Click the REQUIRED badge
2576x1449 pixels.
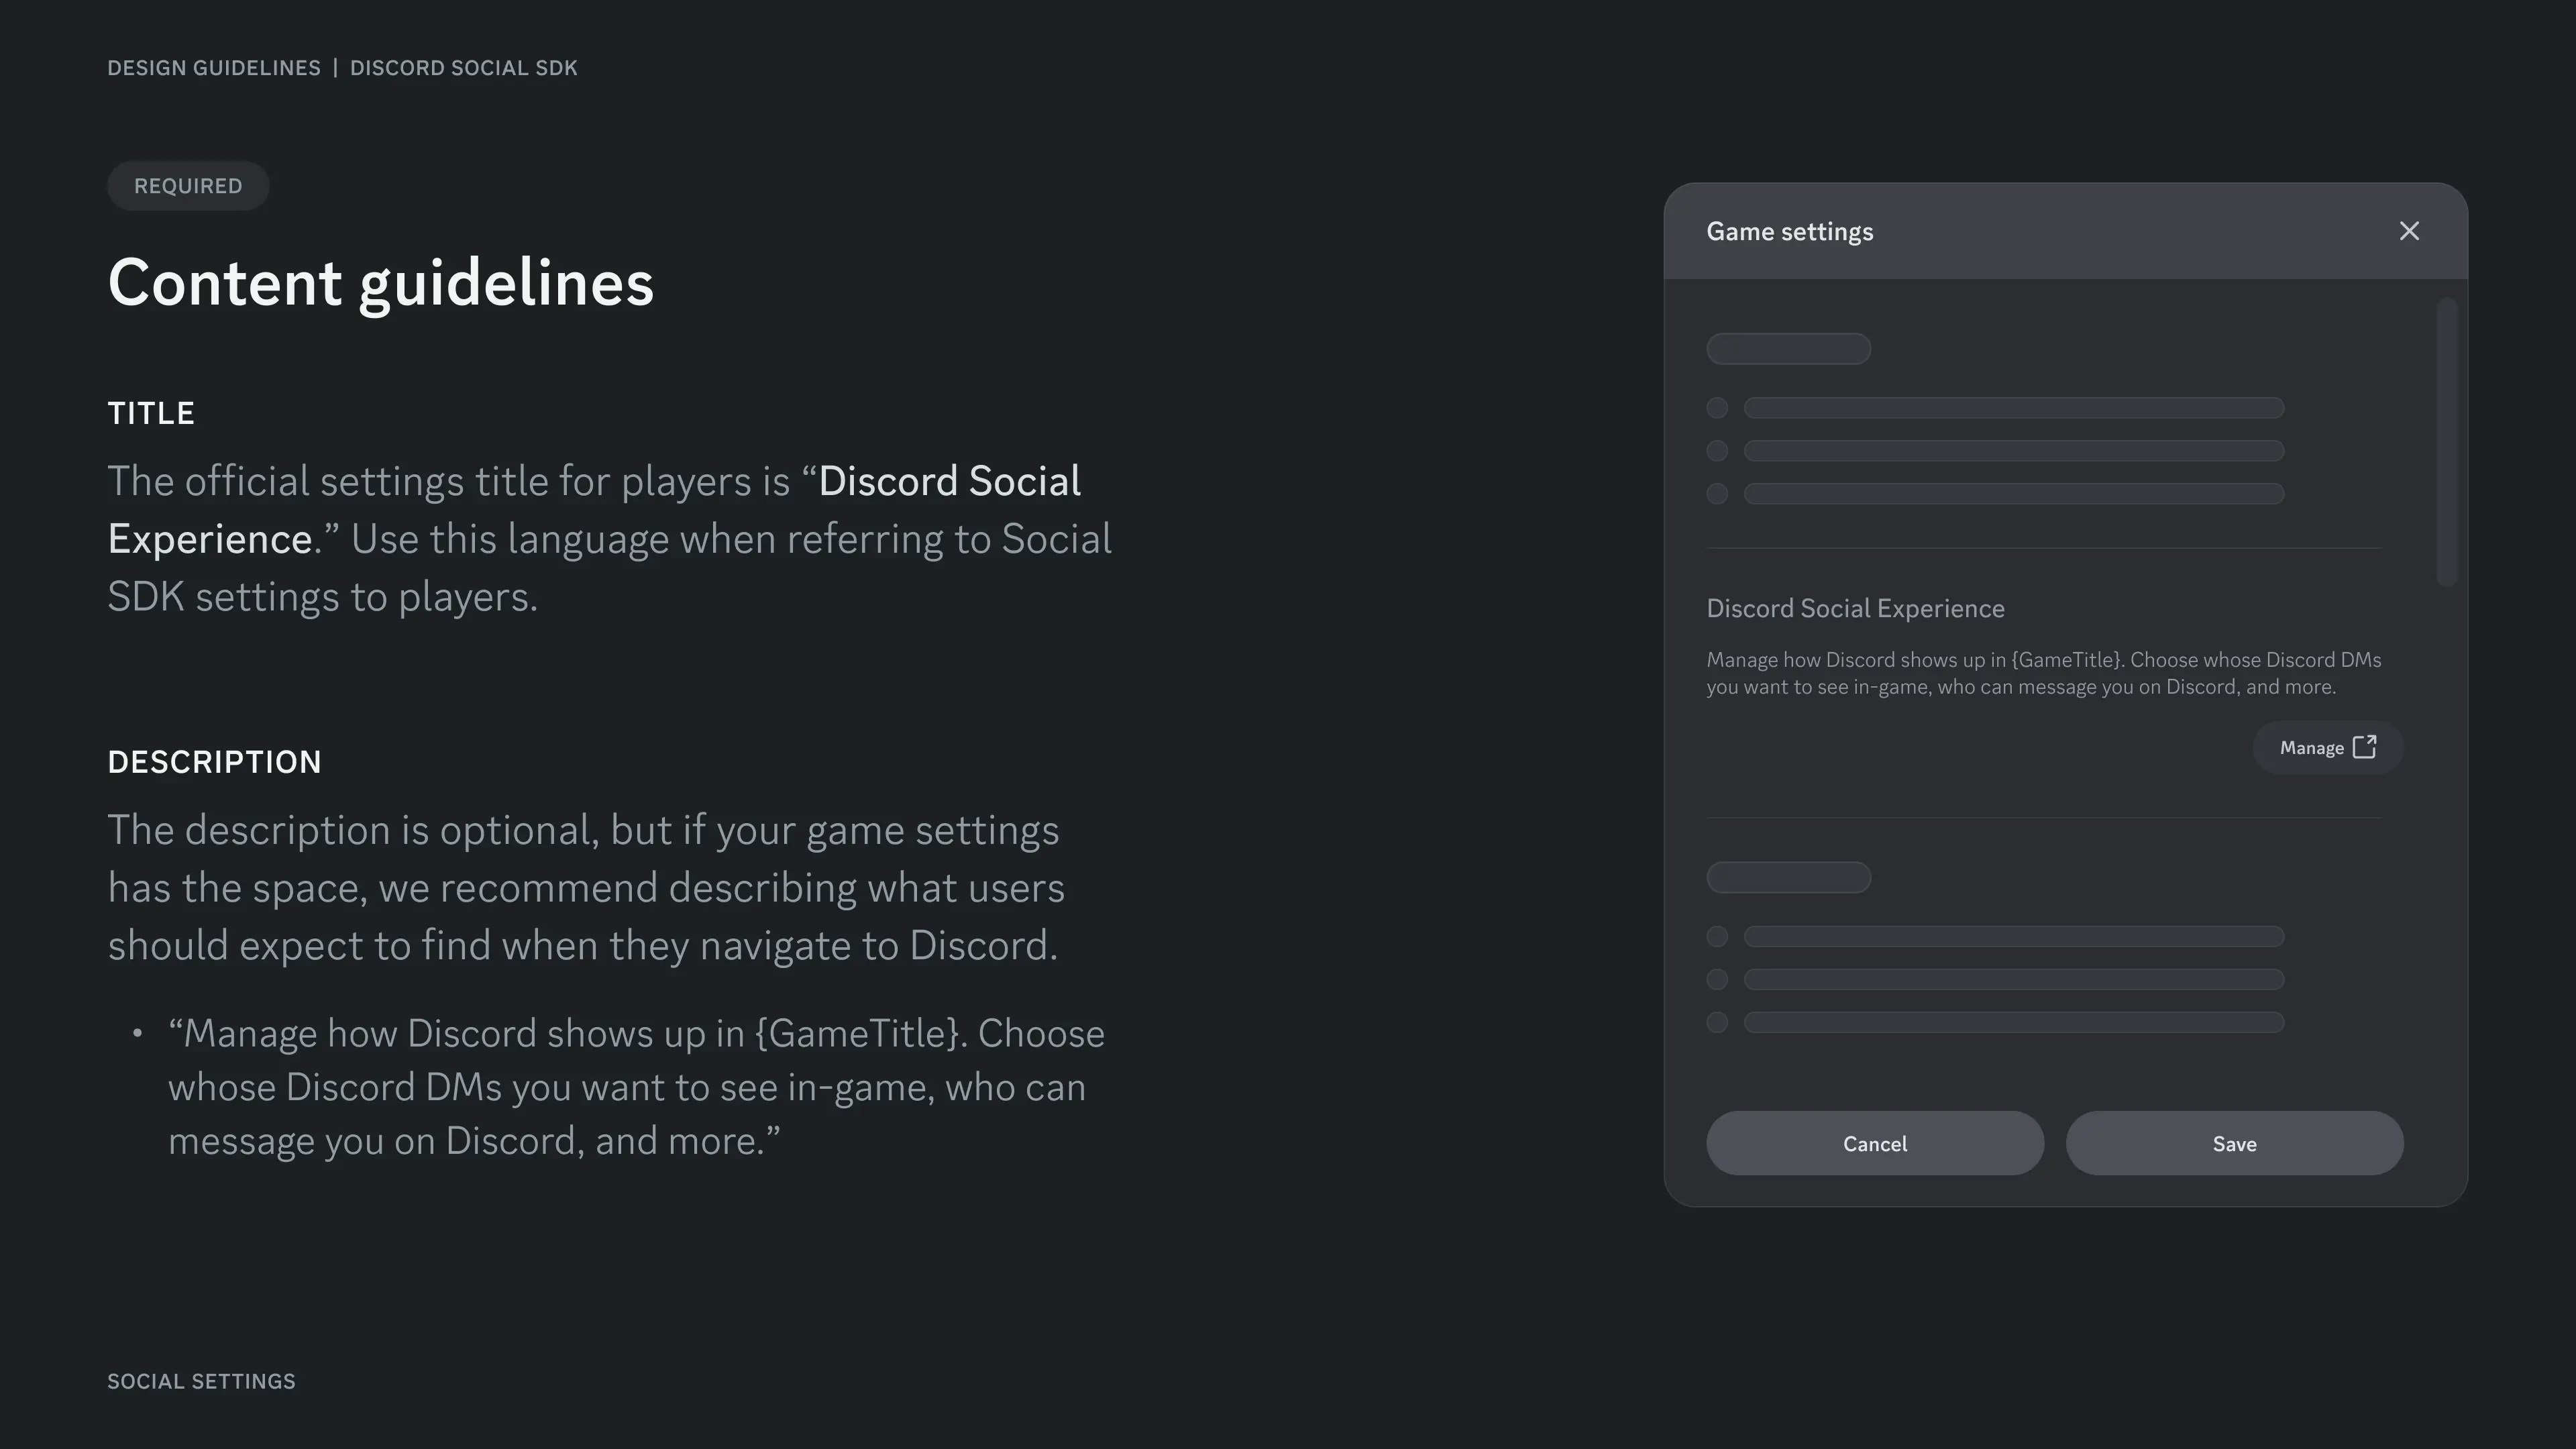[x=187, y=185]
